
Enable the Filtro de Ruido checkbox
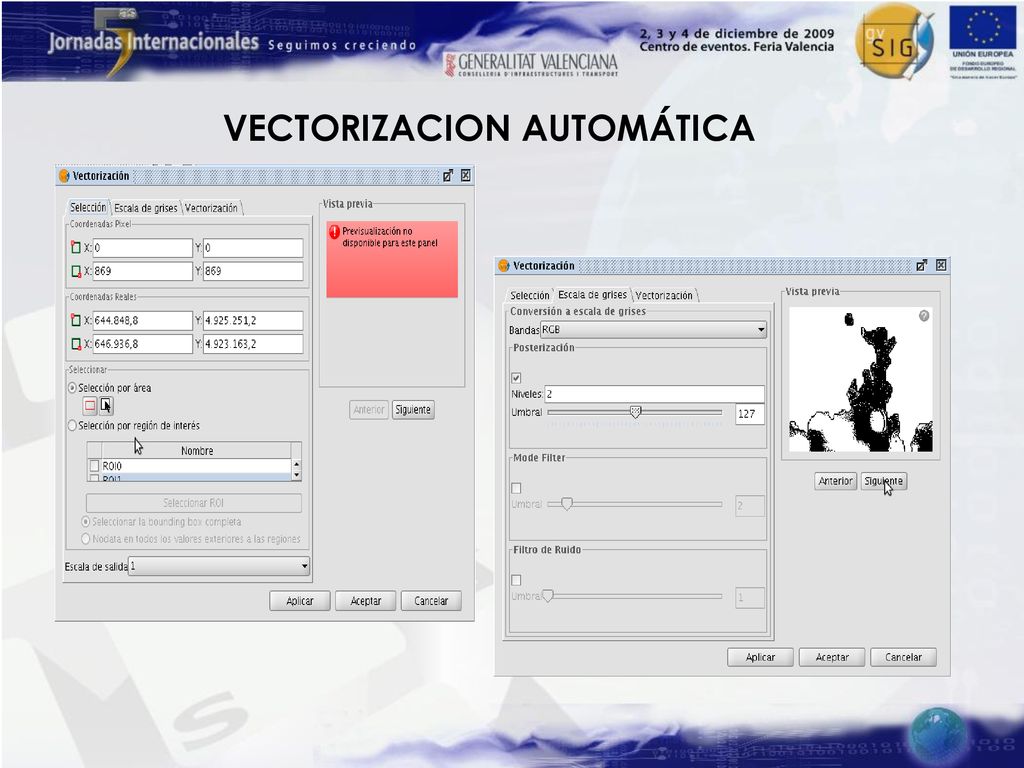tap(517, 580)
